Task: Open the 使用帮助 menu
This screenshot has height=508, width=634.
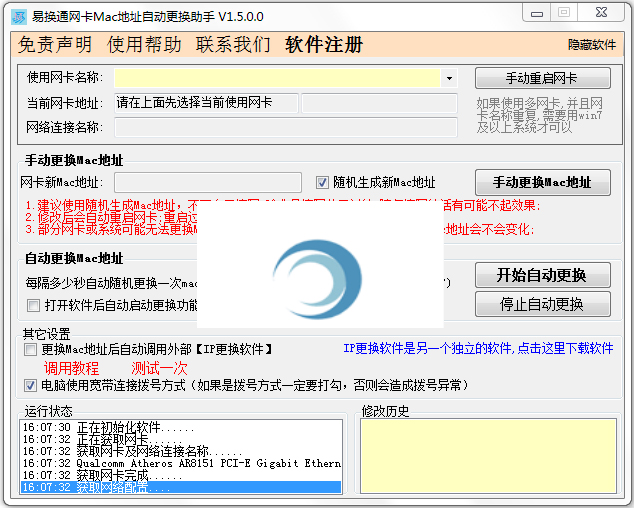Action: click(144, 44)
